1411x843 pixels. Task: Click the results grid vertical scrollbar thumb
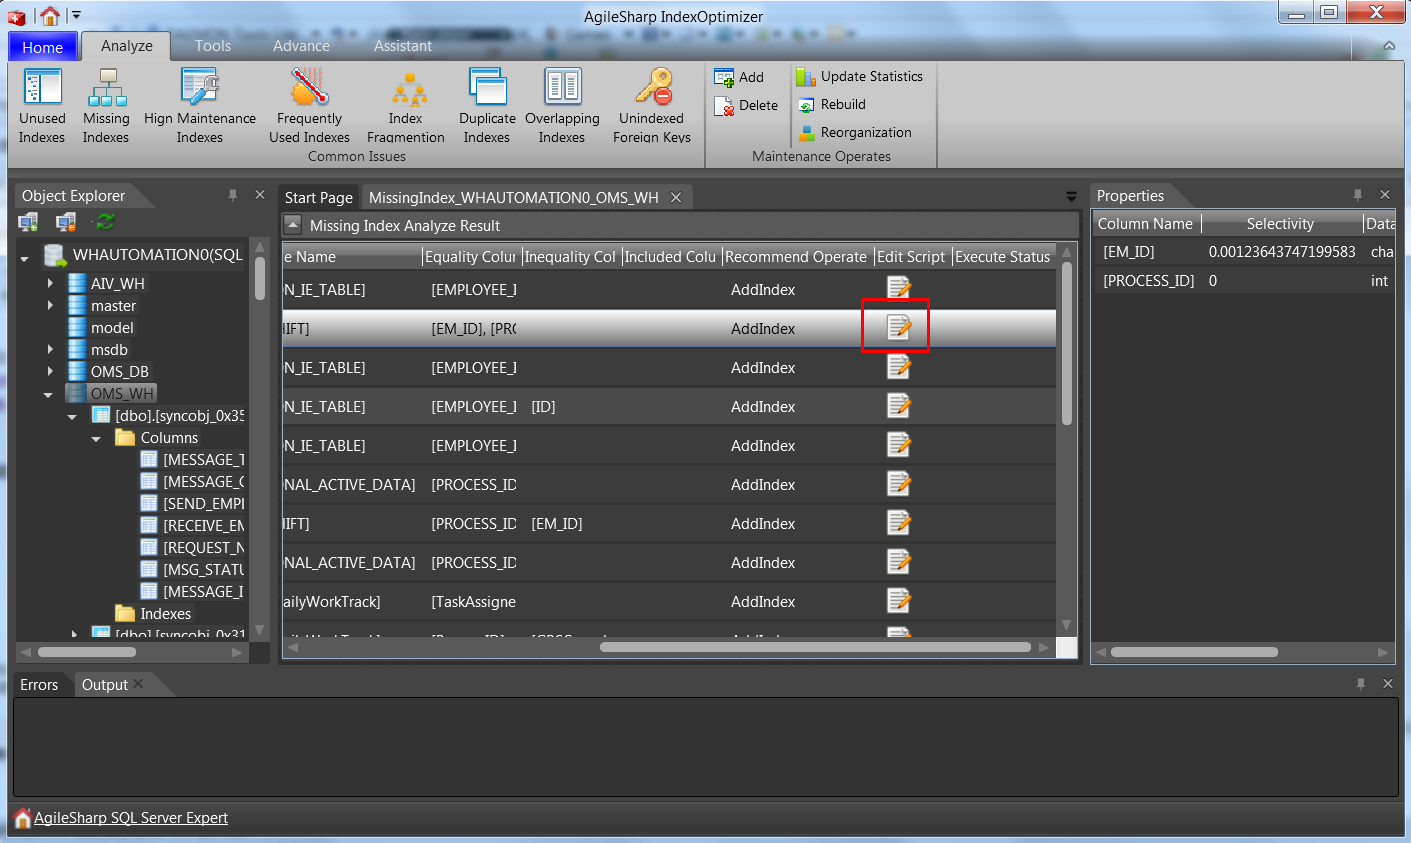coord(1066,345)
